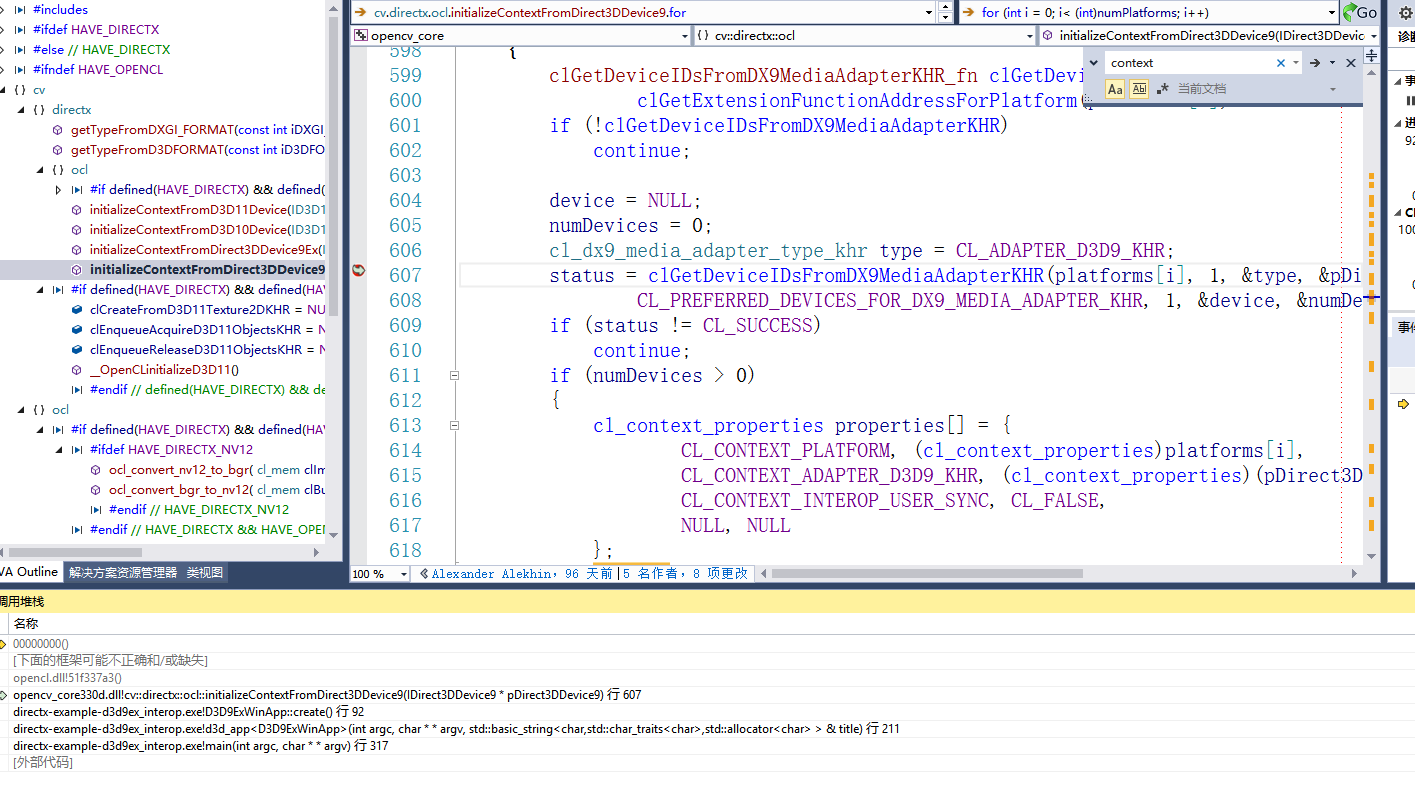Switch to the 类视图 tab
Screen dimensions: 1415x803
tap(205, 572)
